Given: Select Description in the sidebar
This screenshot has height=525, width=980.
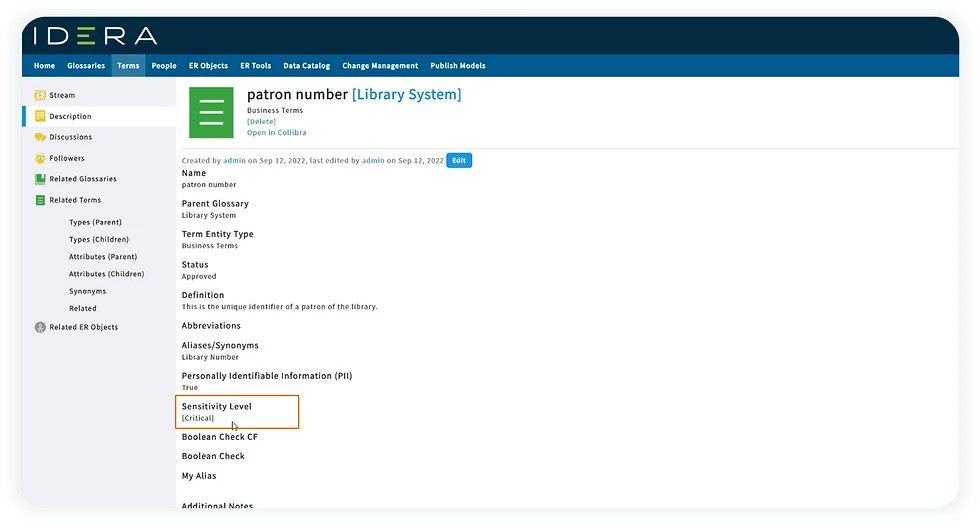Looking at the screenshot, I should coord(70,116).
